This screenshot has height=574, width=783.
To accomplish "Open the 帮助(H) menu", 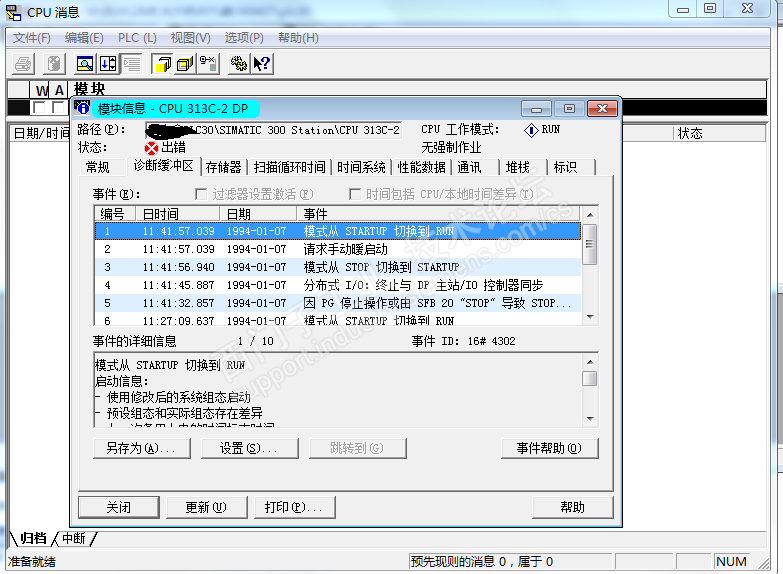I will point(298,38).
